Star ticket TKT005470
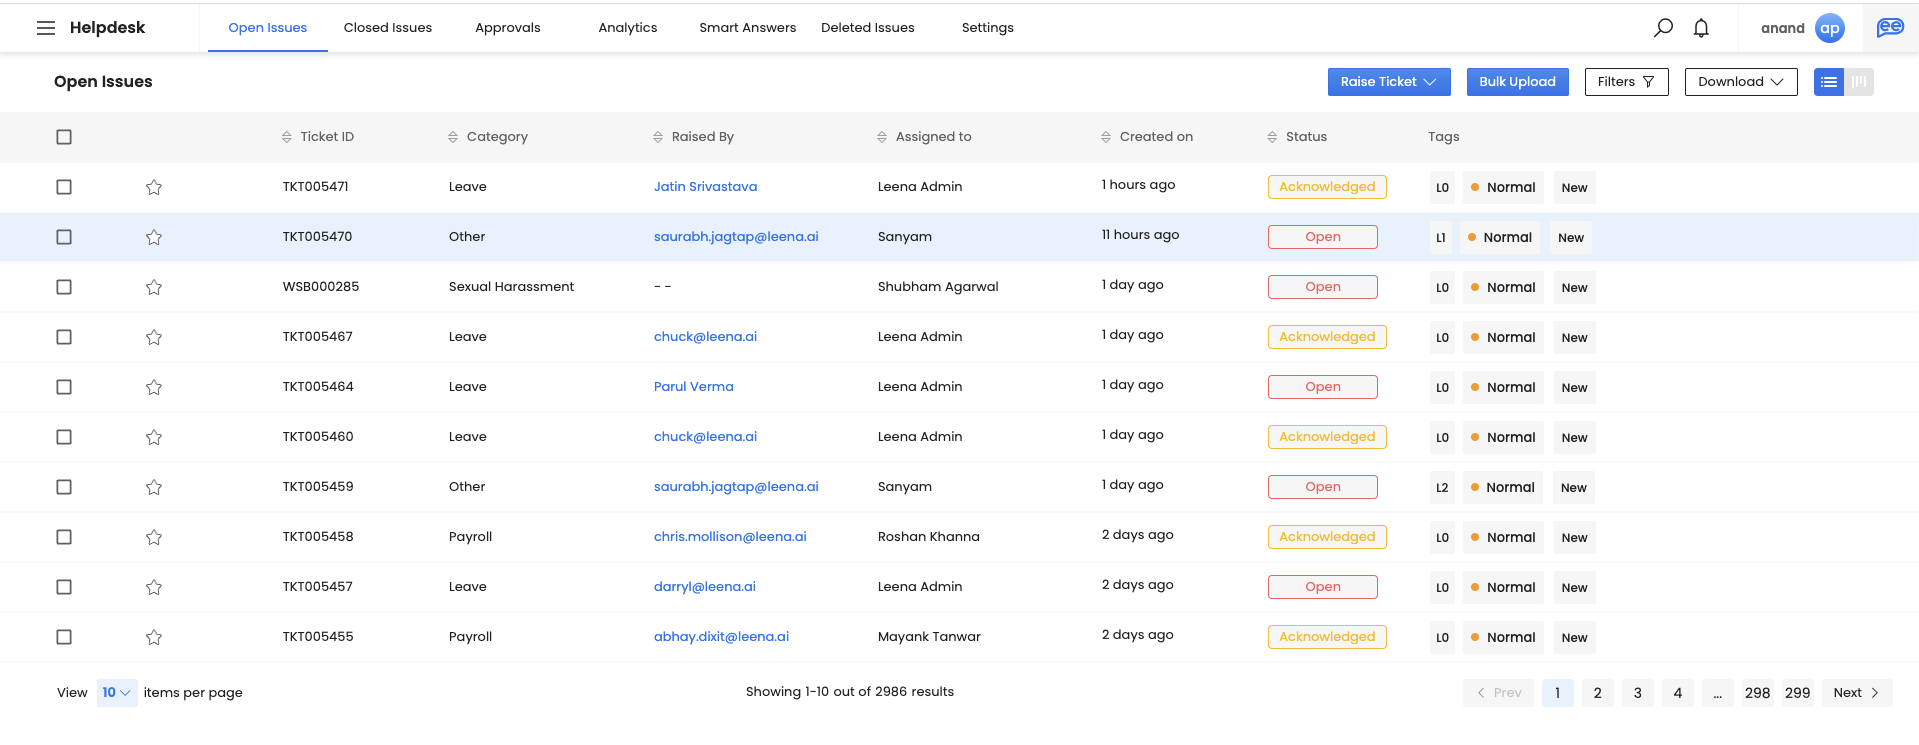This screenshot has height=745, width=1919. [154, 237]
